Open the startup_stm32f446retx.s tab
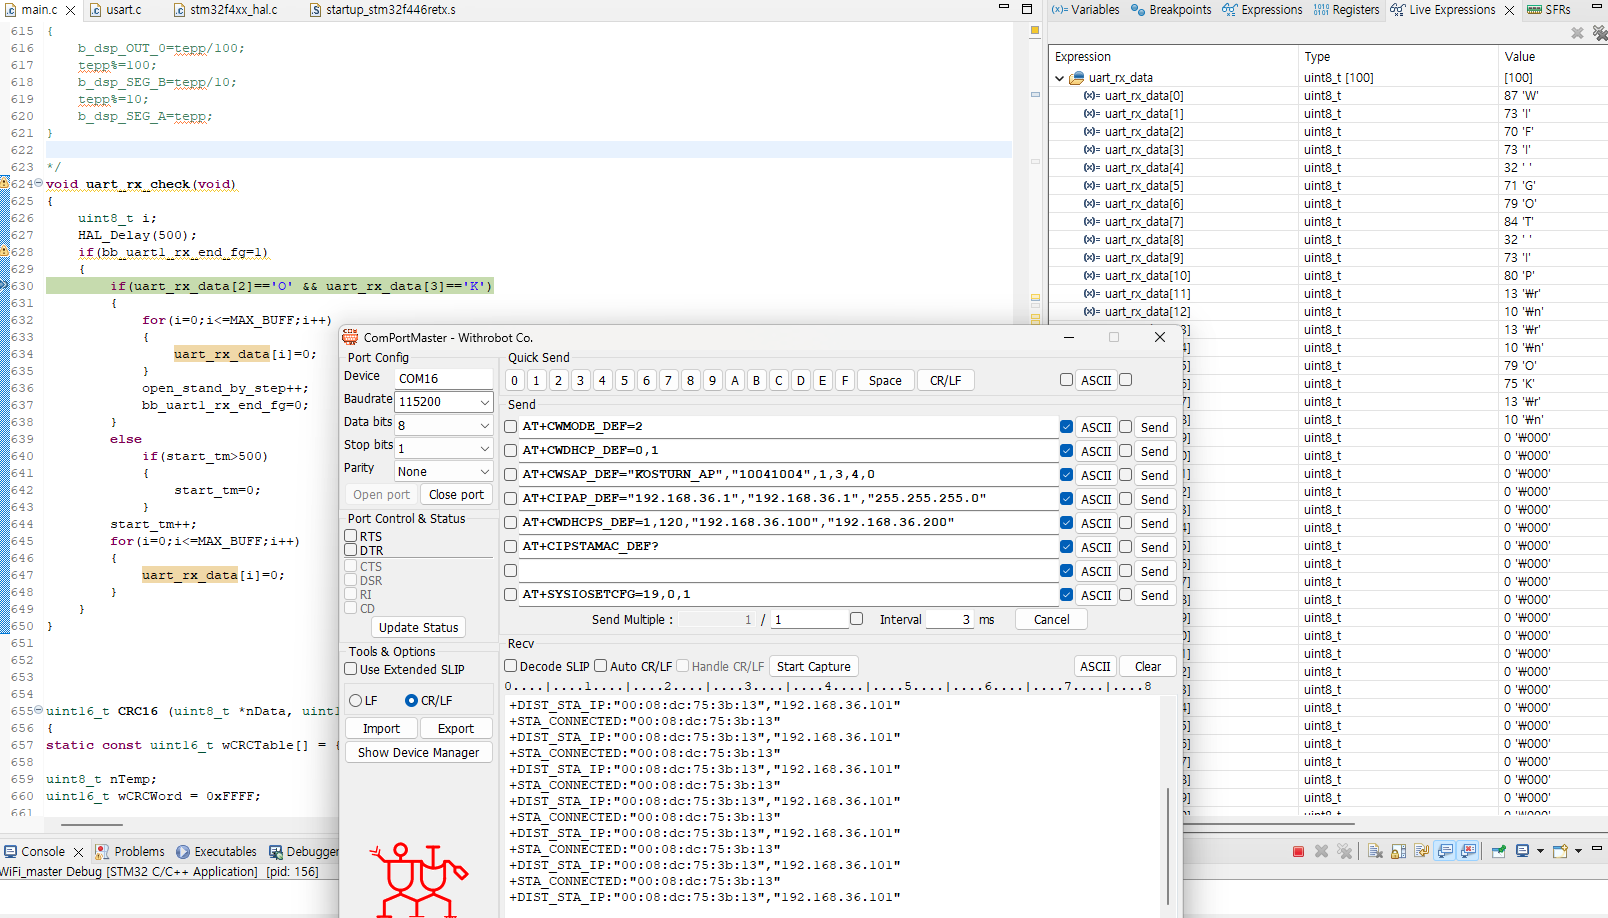Screen dimensions: 1608x918 pos(382,10)
